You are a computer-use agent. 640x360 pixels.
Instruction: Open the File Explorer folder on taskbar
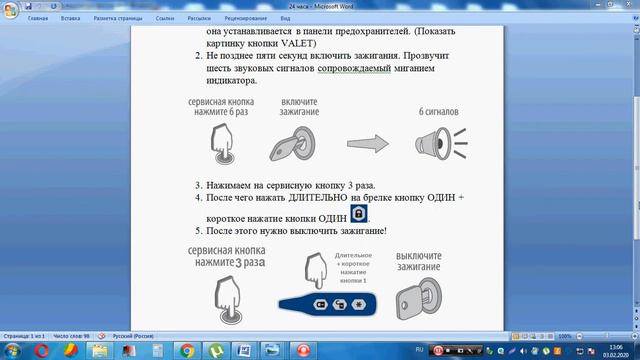pyautogui.click(x=99, y=351)
